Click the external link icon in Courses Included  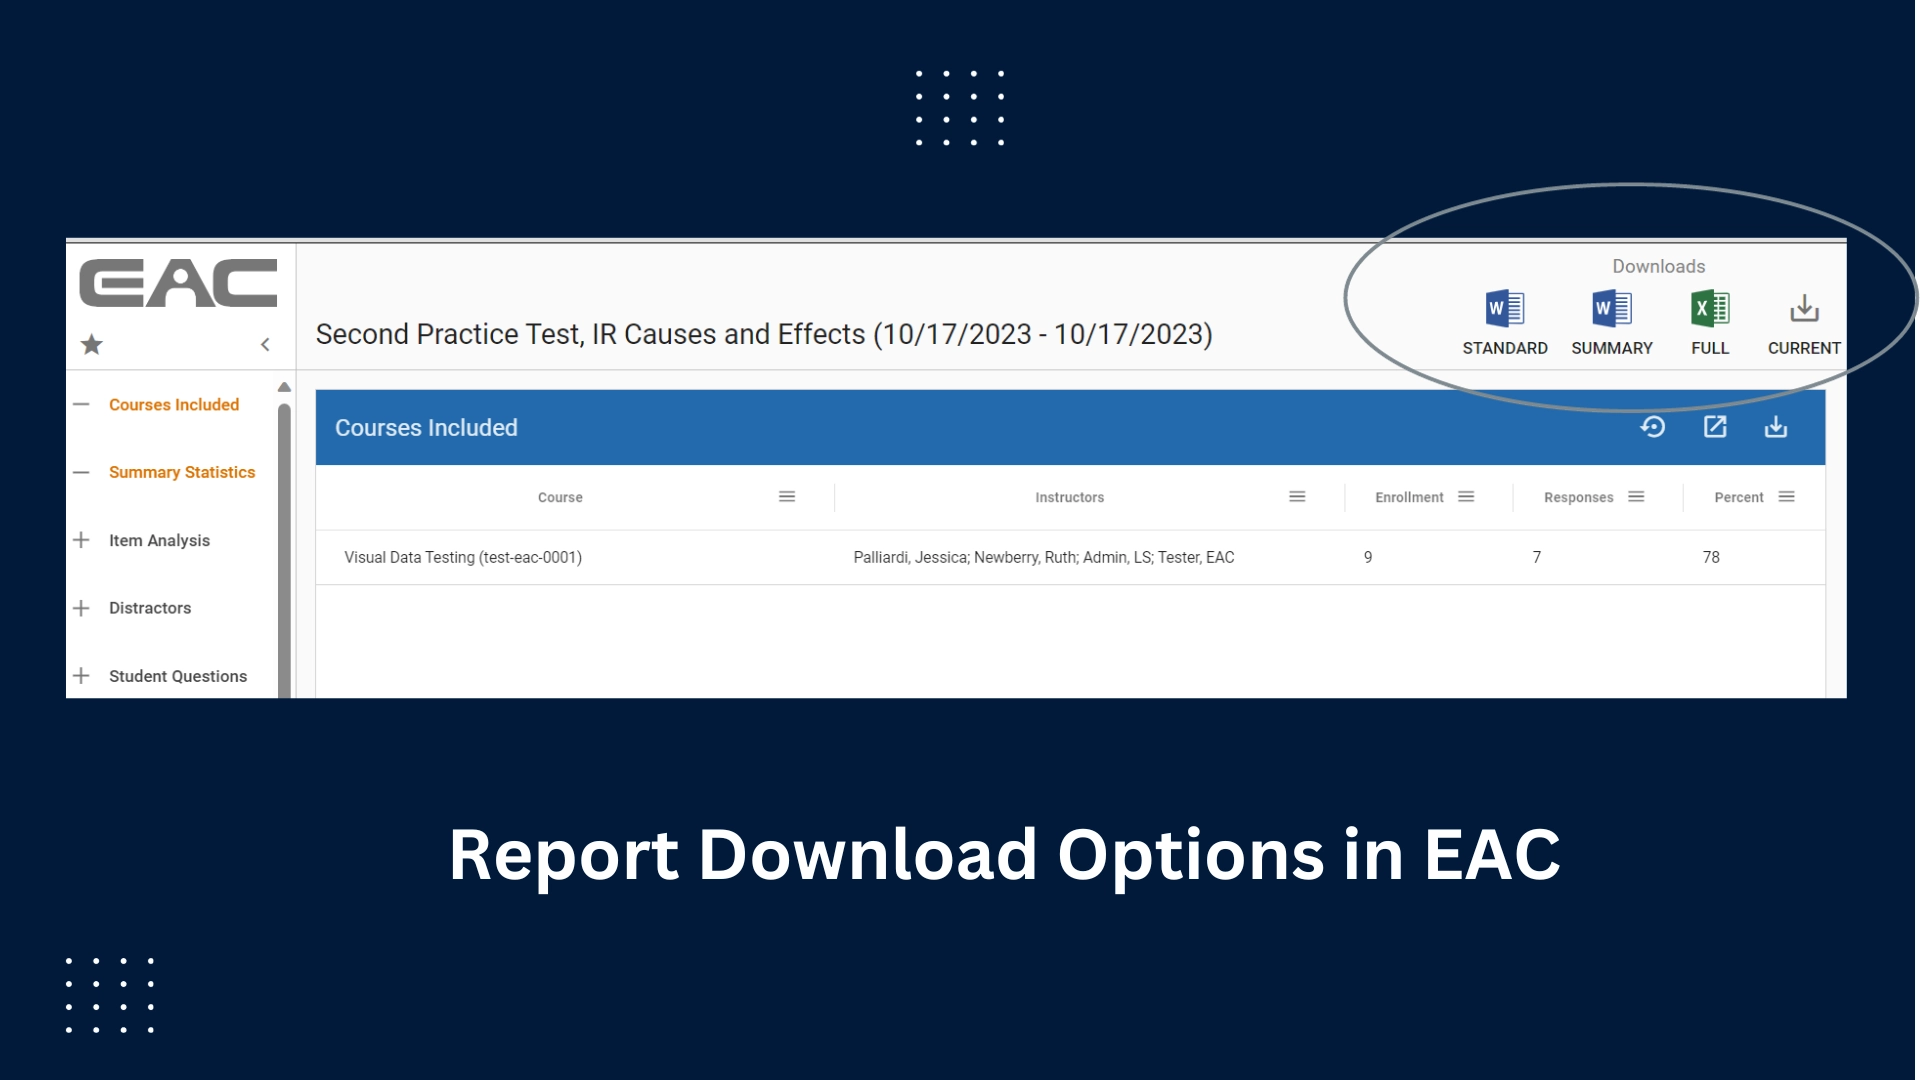[x=1717, y=427]
